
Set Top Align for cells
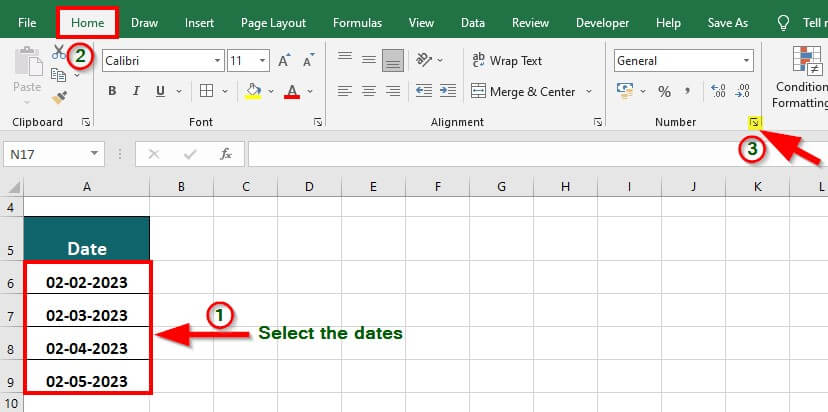point(345,57)
